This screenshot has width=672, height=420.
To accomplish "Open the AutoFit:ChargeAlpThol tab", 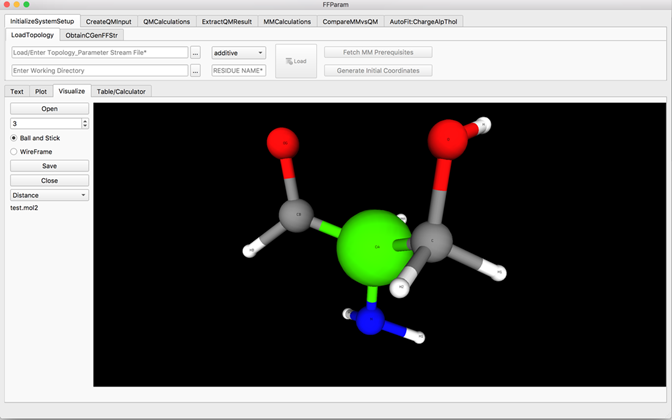I will 423,21.
